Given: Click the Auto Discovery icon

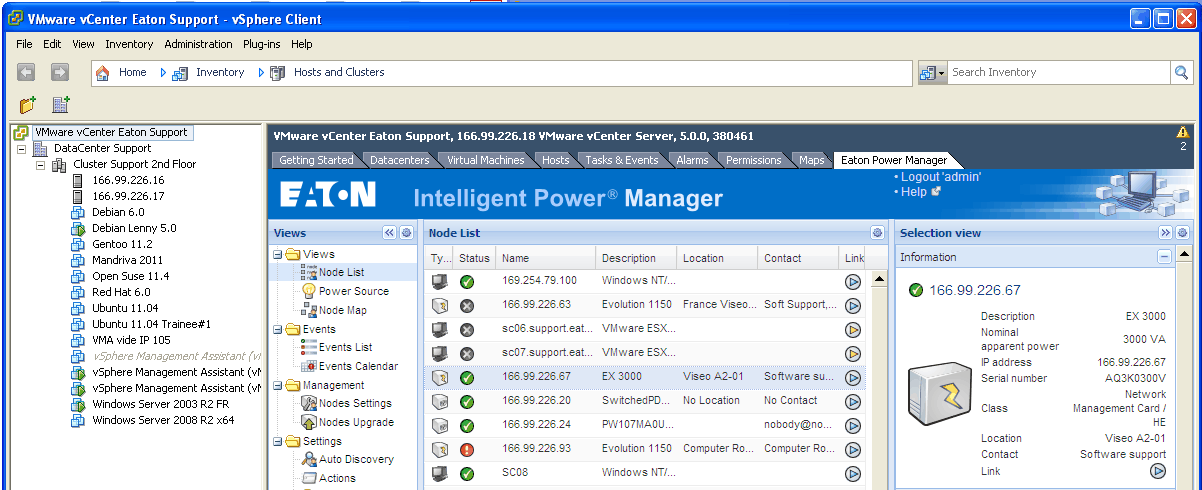Looking at the screenshot, I should tap(309, 459).
